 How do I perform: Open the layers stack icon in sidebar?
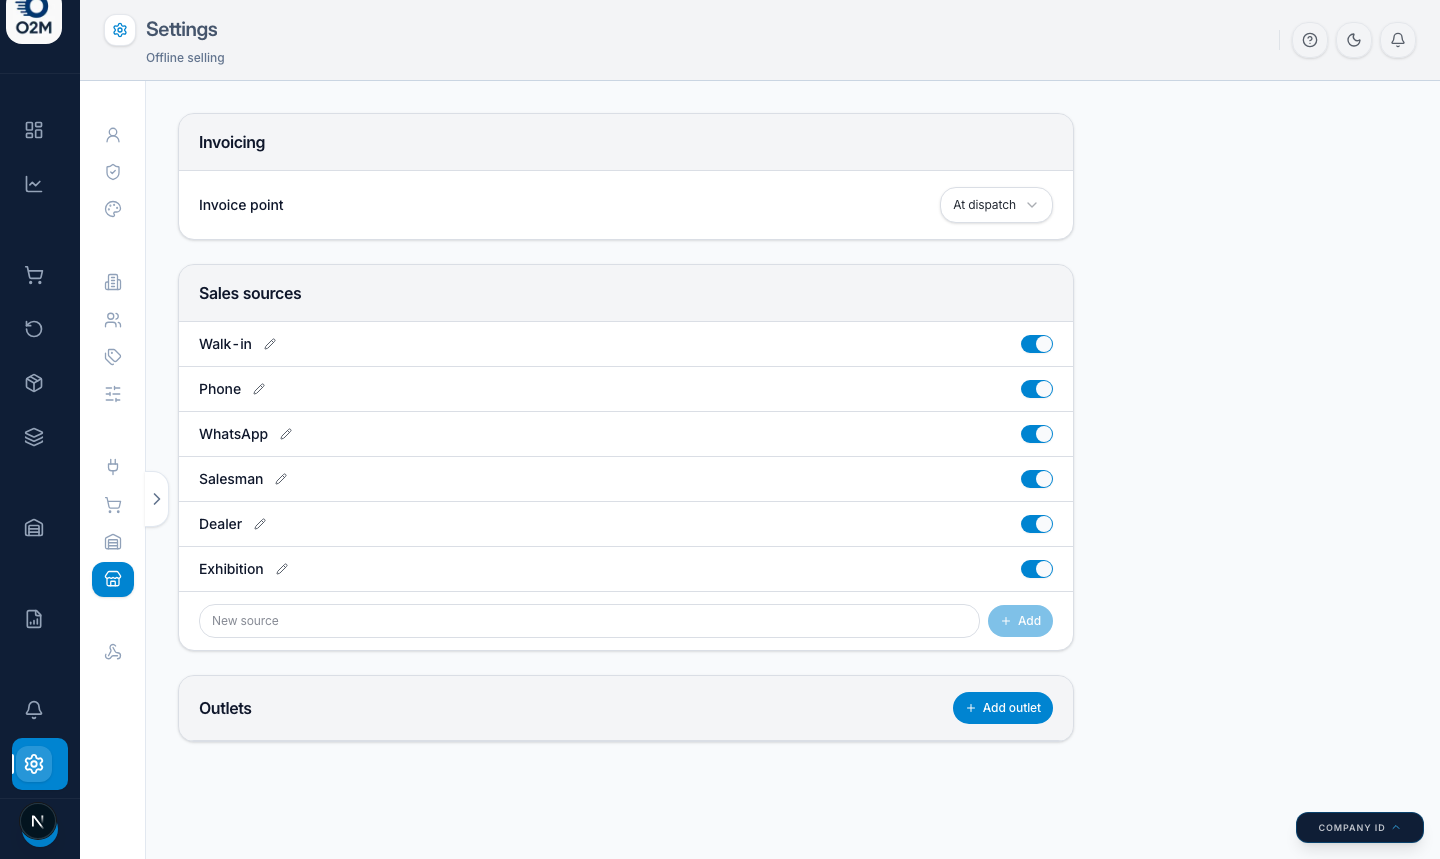click(x=34, y=437)
